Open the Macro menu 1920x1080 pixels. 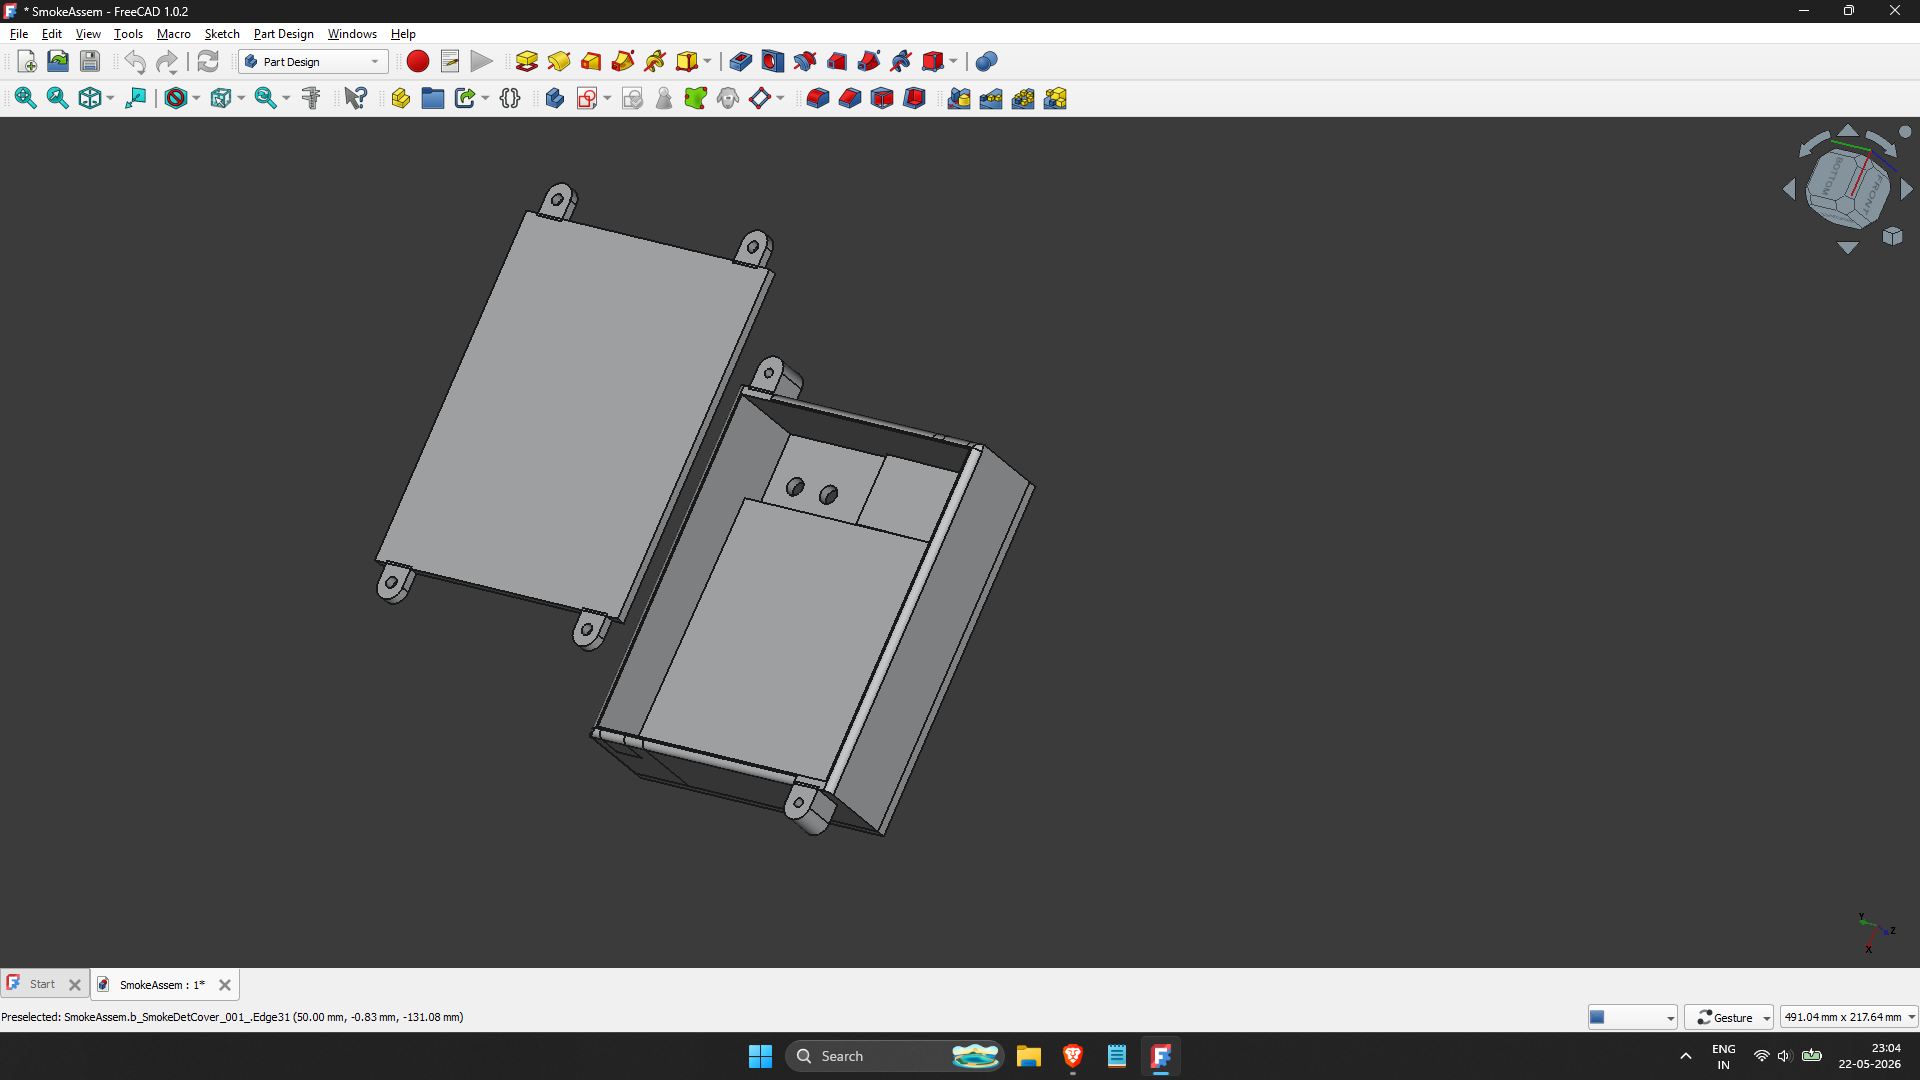[x=174, y=34]
